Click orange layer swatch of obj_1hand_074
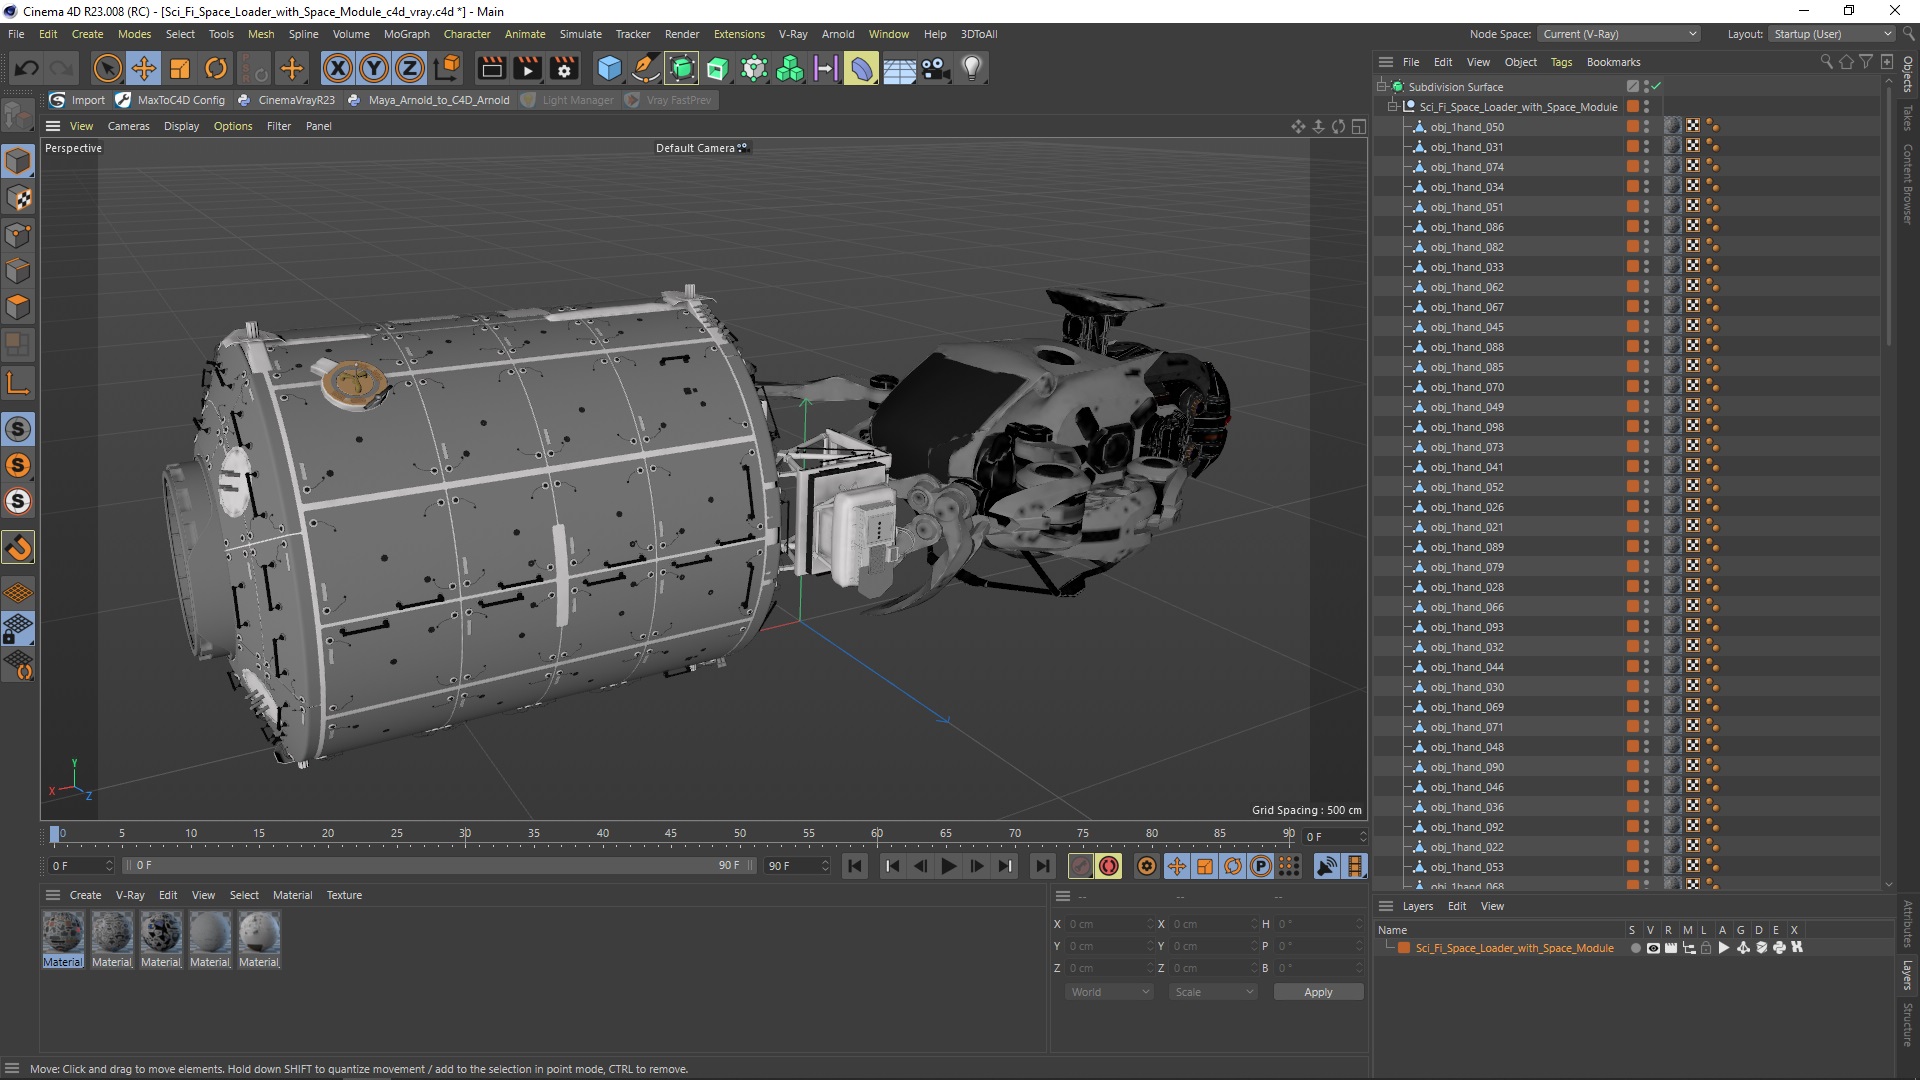 coord(1632,167)
